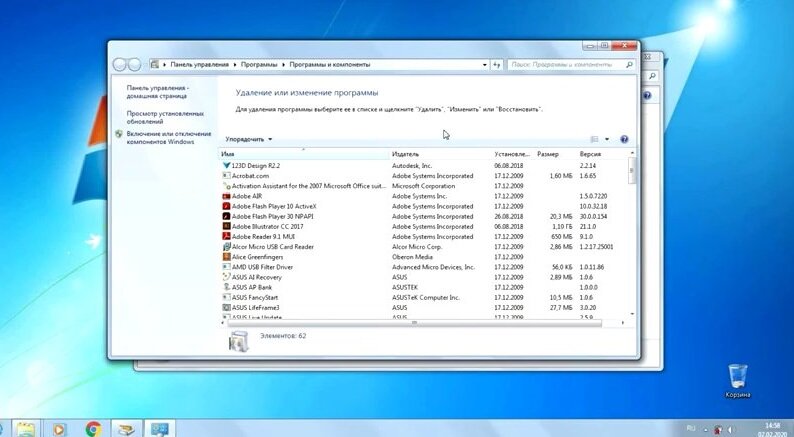Click the horizontal scrollbar of program list

tap(414, 323)
